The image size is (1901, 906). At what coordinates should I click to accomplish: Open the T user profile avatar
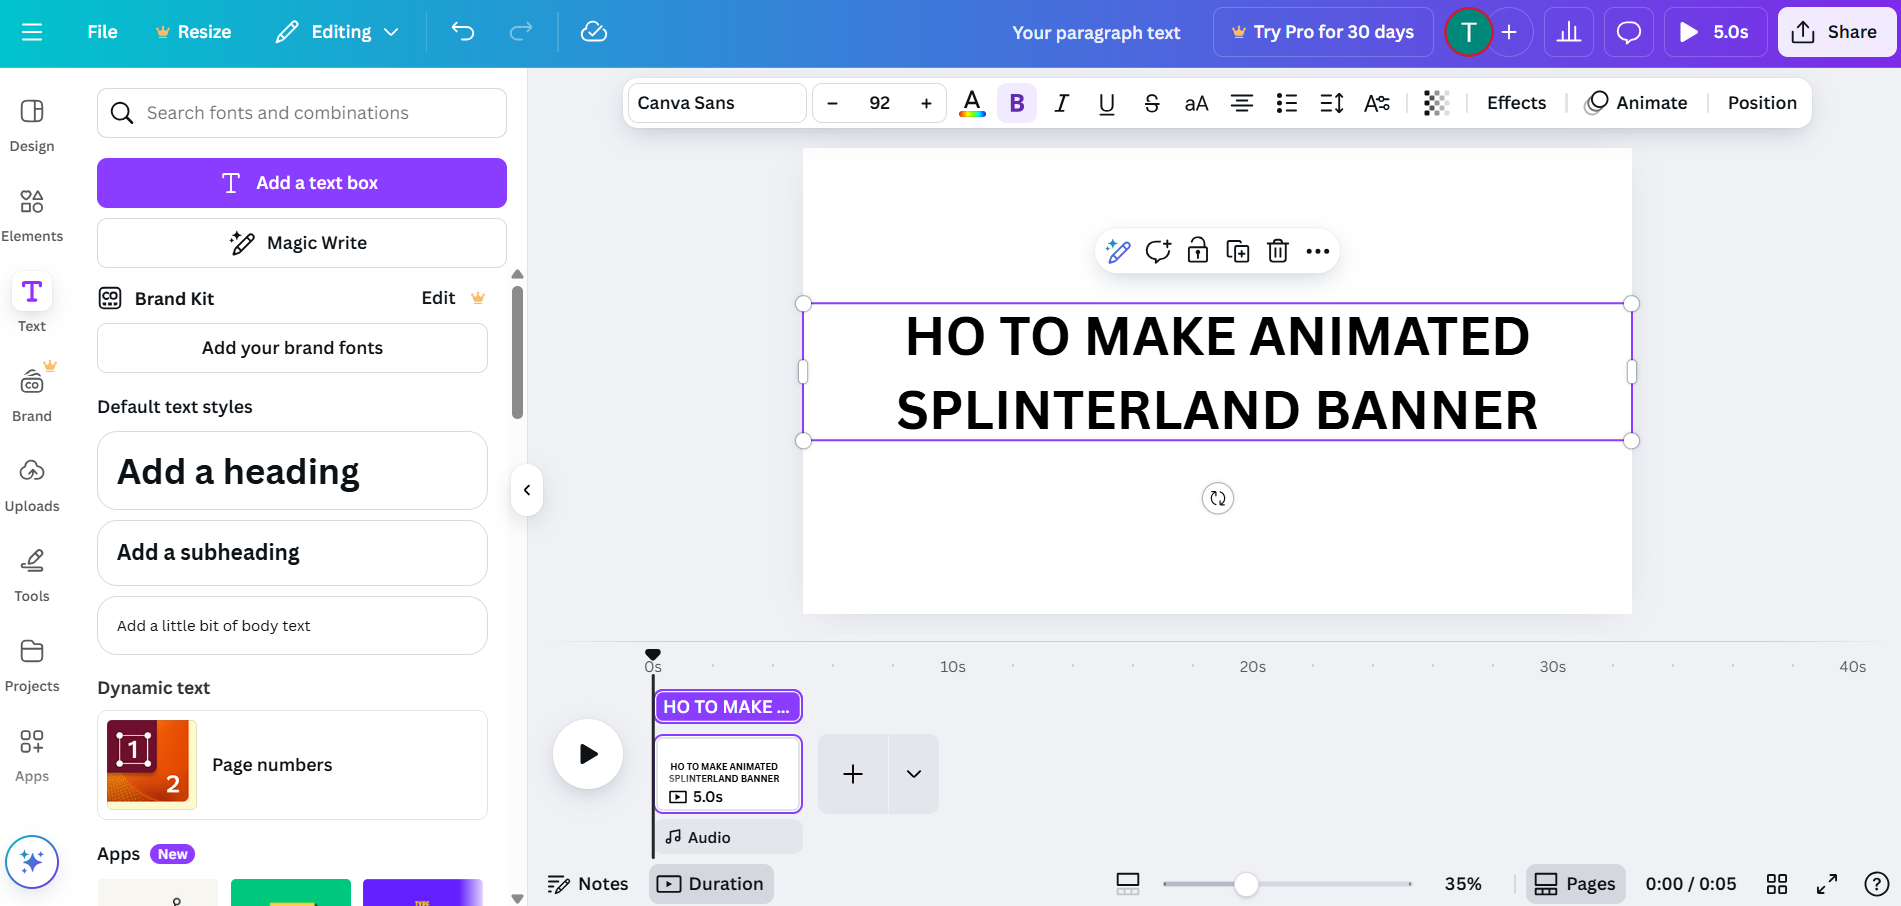1468,32
